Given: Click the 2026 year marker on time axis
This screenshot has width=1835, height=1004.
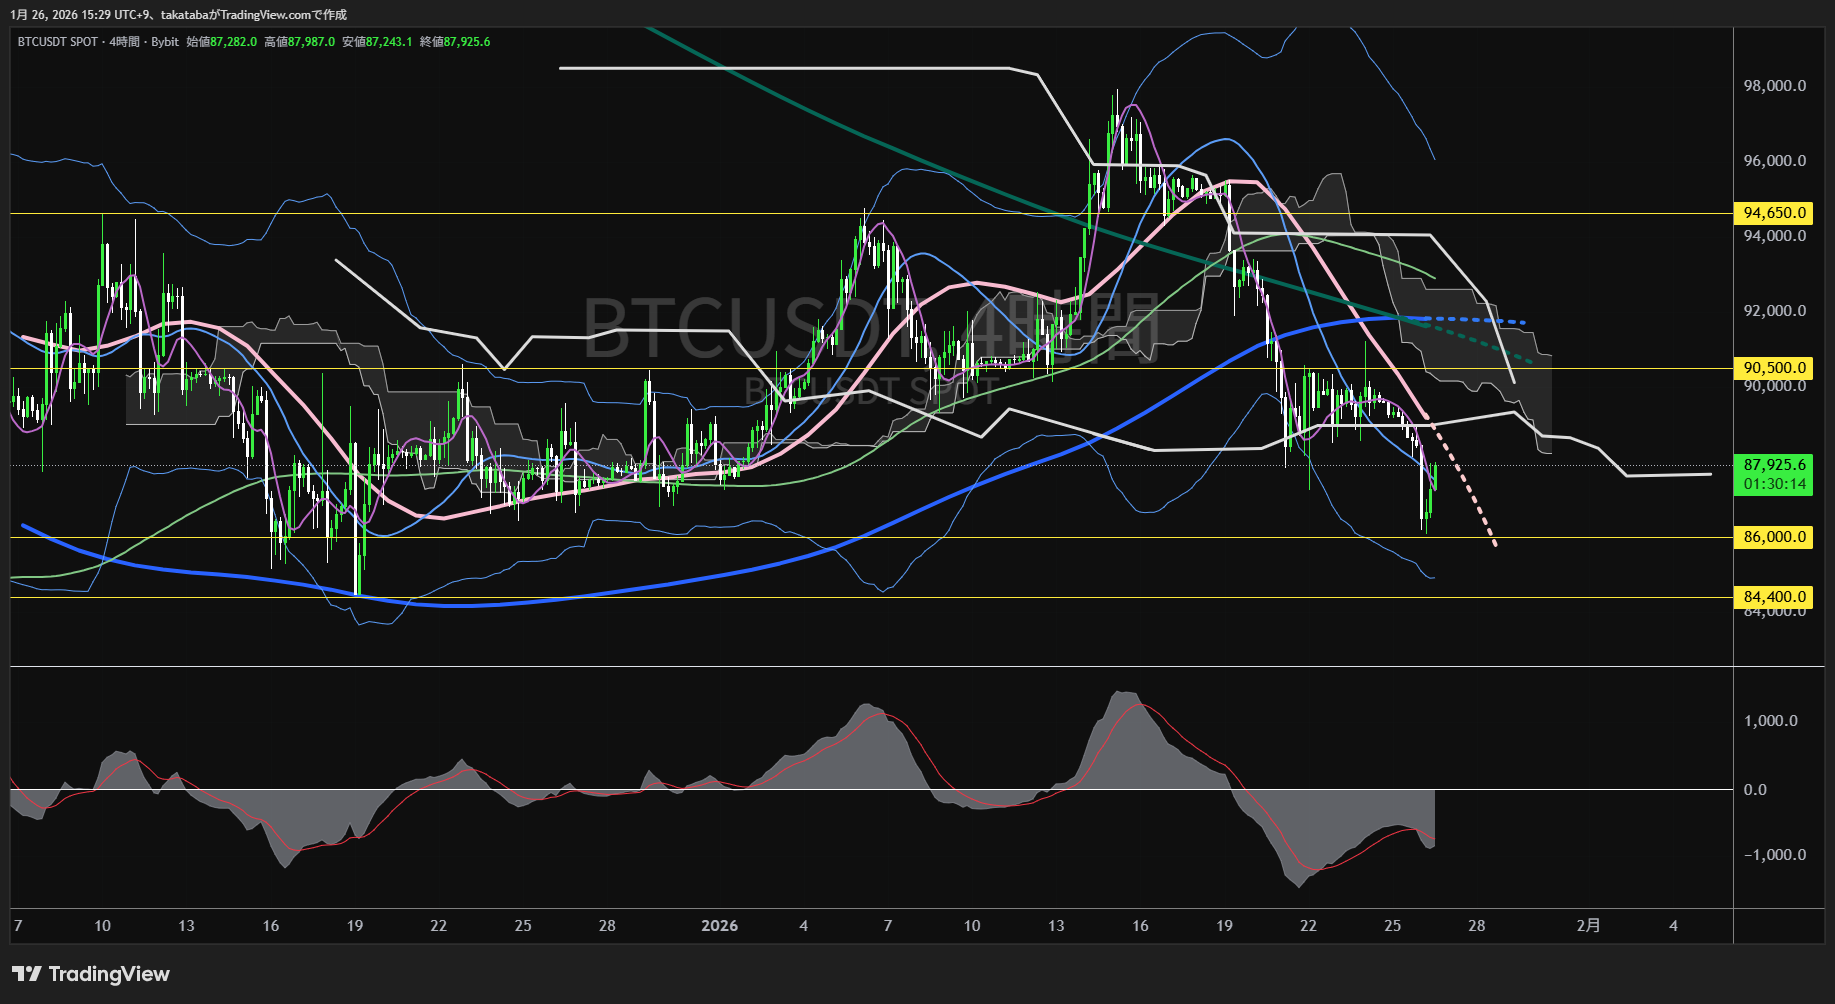Looking at the screenshot, I should click(719, 926).
